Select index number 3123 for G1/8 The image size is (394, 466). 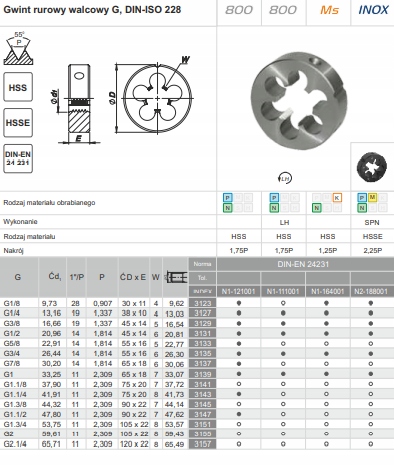point(203,303)
